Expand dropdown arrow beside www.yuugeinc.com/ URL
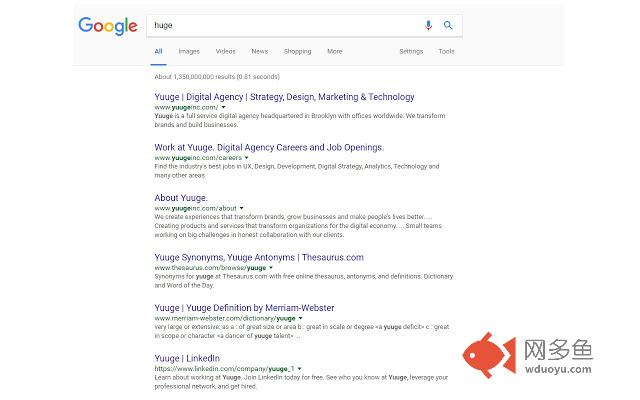This screenshot has width=640, height=400. 223,107
